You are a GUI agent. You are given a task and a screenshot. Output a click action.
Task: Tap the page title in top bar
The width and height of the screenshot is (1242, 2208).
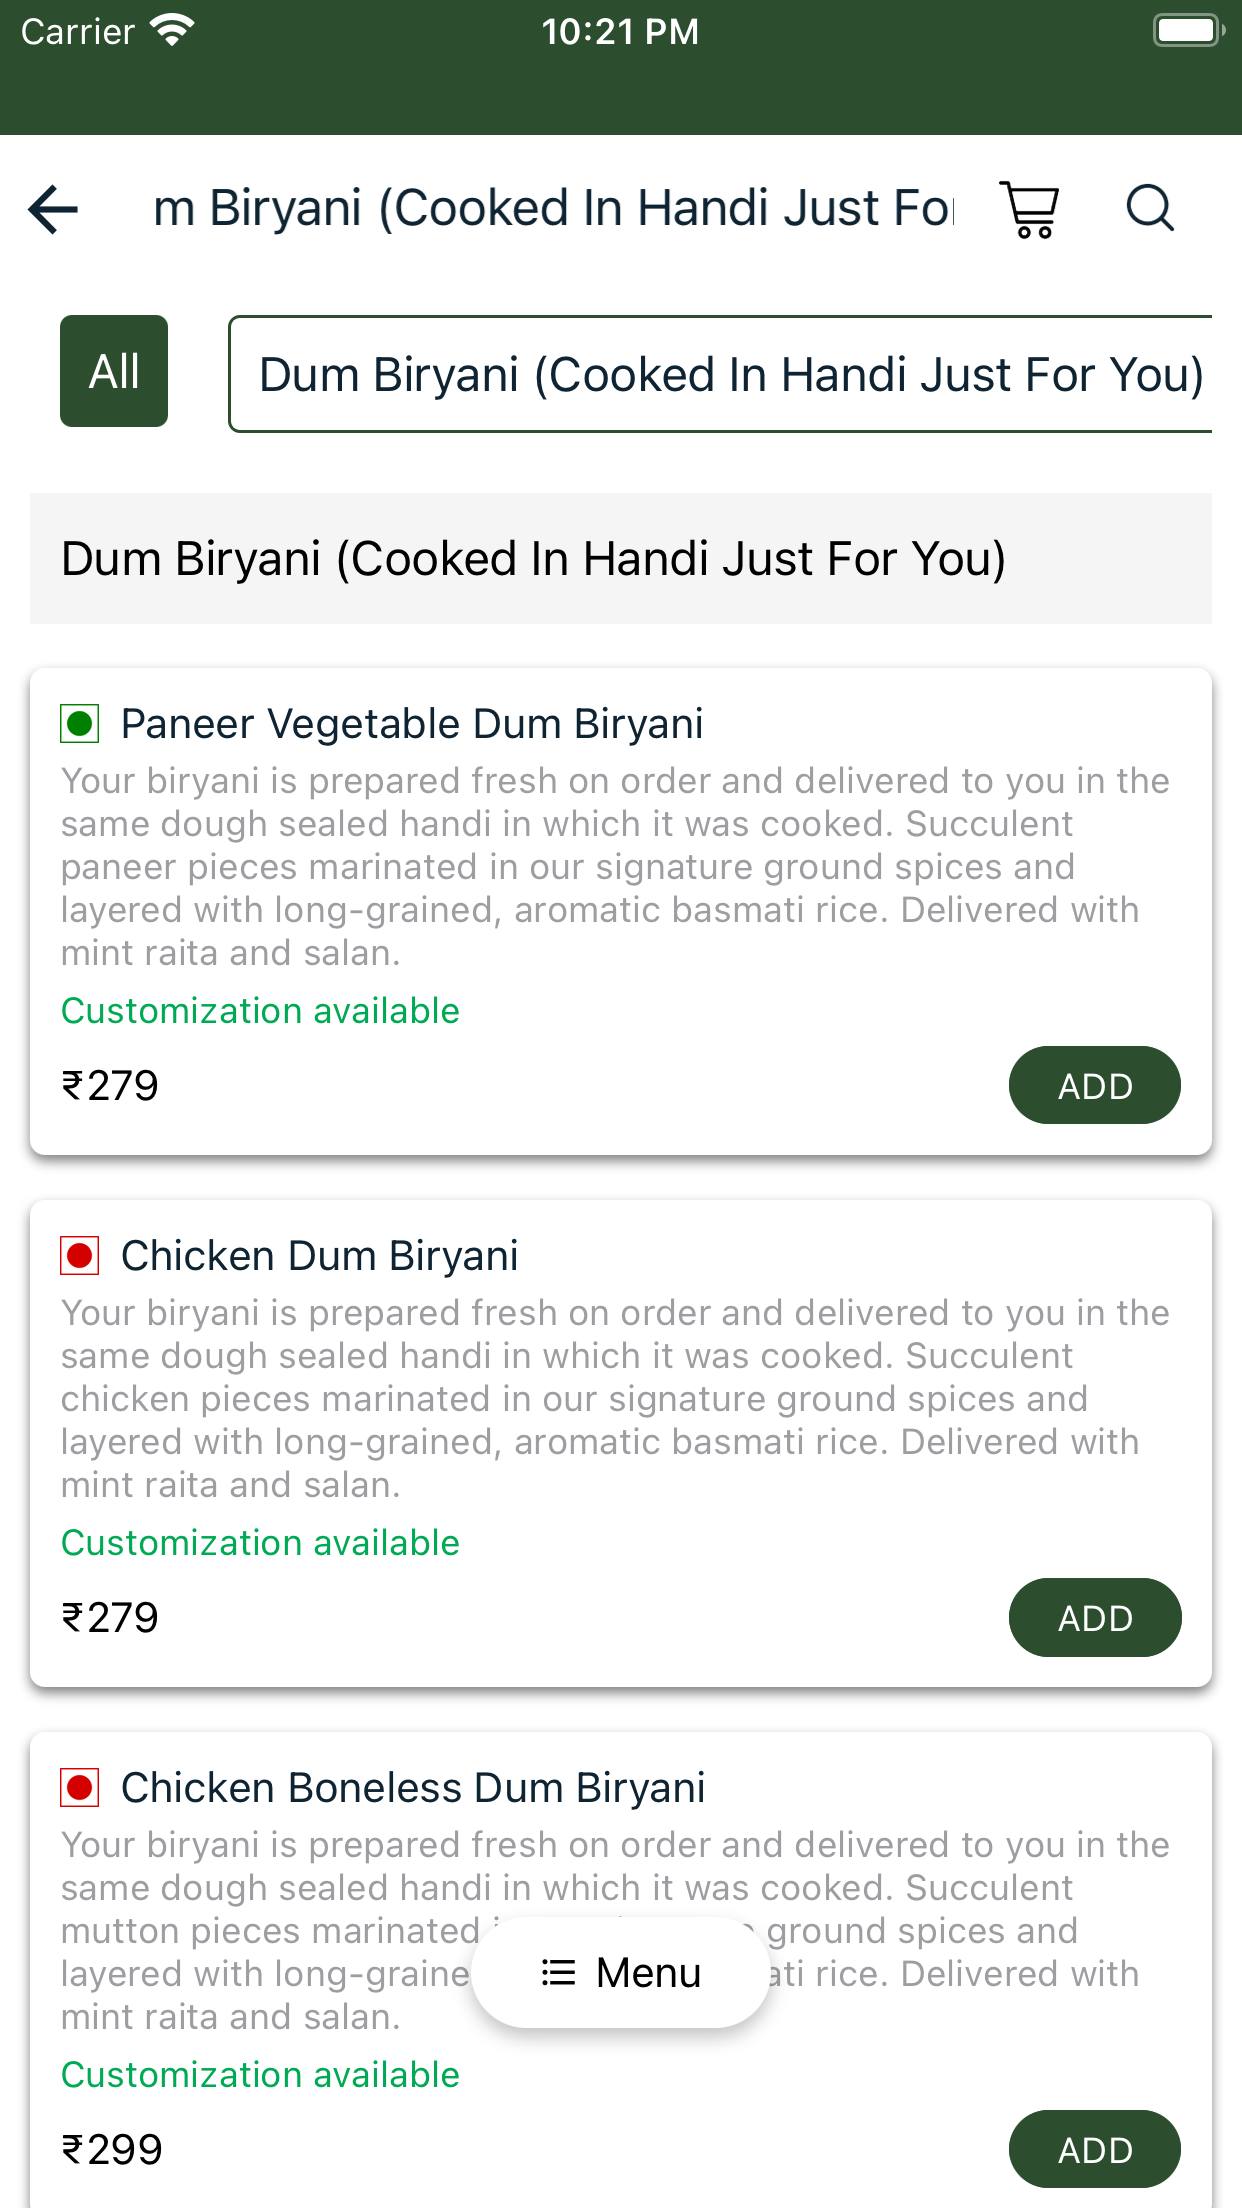(554, 209)
